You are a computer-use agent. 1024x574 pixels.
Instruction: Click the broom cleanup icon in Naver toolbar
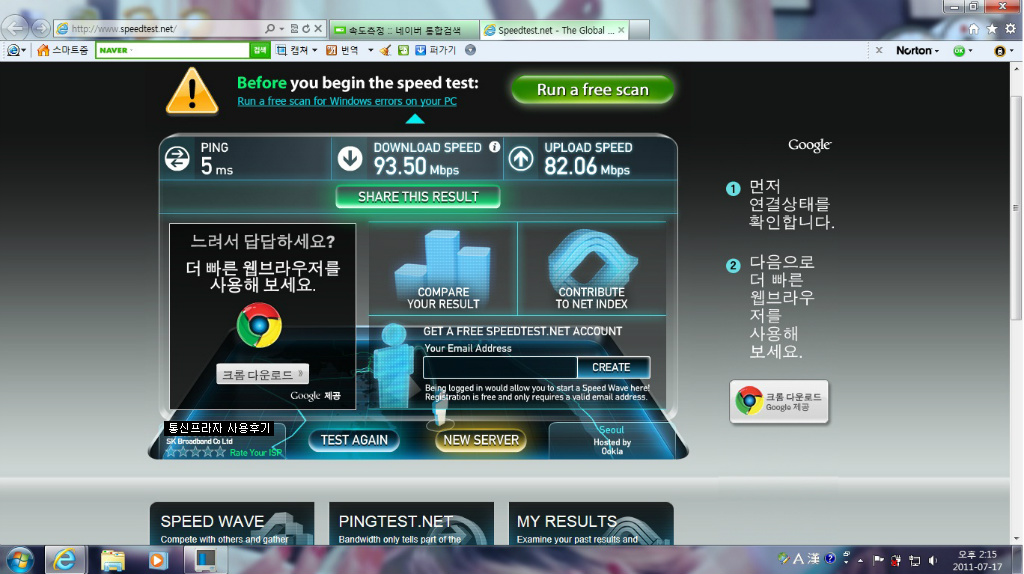(x=386, y=50)
